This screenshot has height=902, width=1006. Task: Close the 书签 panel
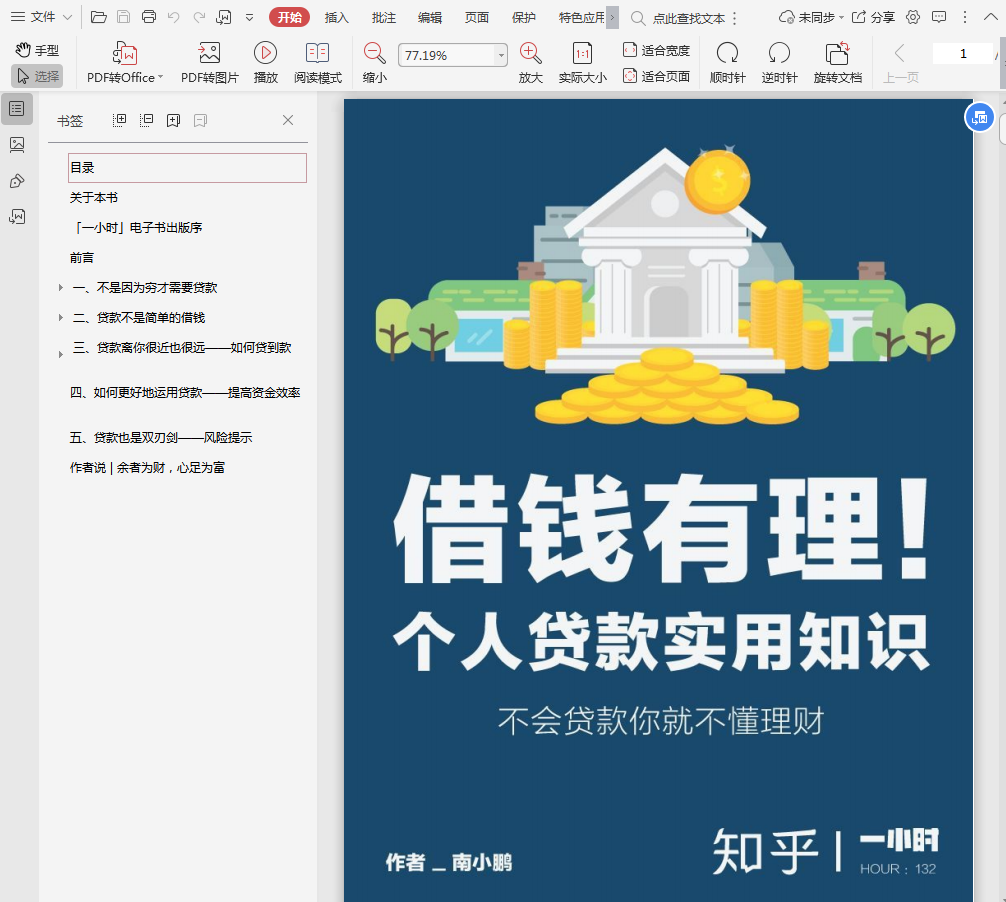coord(288,120)
